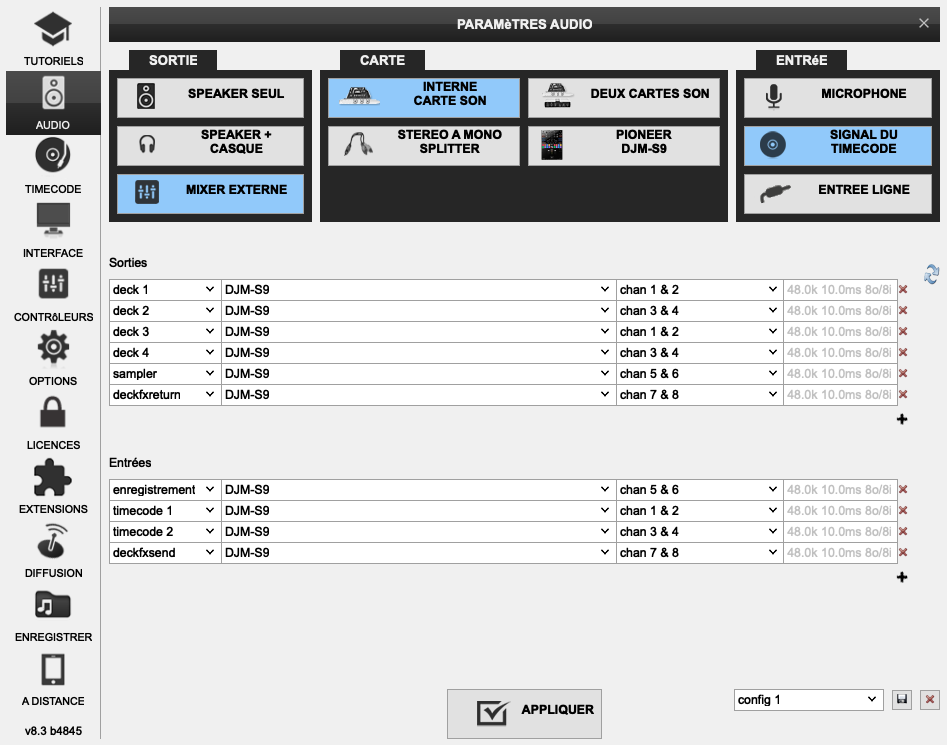Add a new line under Sorties
This screenshot has height=745, width=947.
coord(902,419)
